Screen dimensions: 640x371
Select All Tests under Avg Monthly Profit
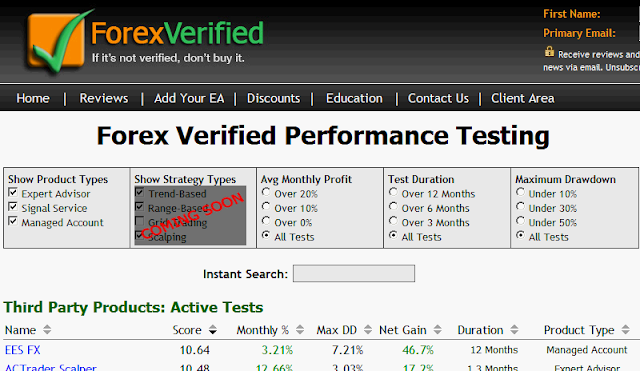266,235
